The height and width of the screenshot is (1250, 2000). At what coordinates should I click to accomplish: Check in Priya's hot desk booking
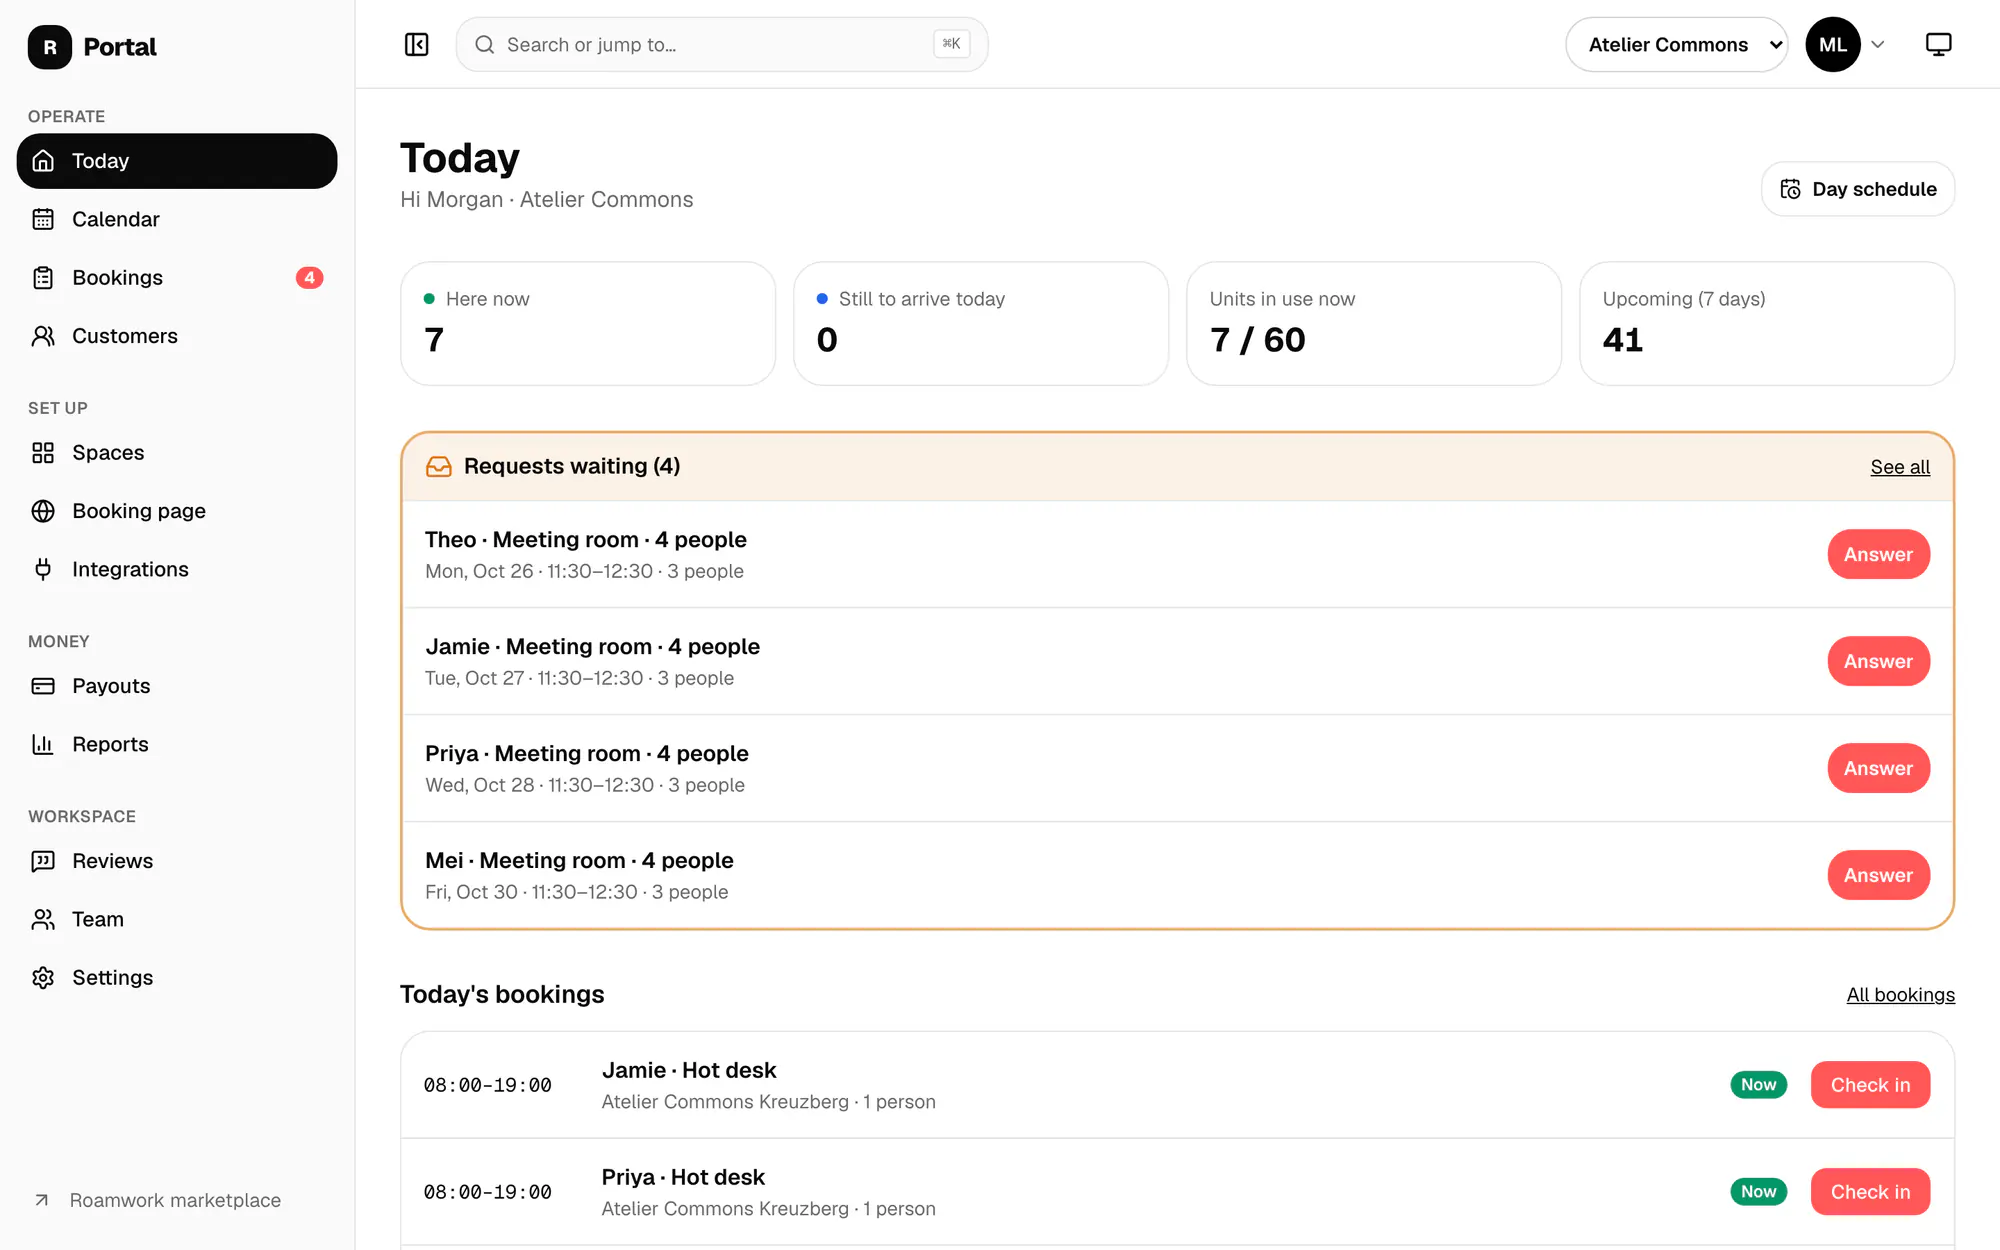coord(1870,1192)
